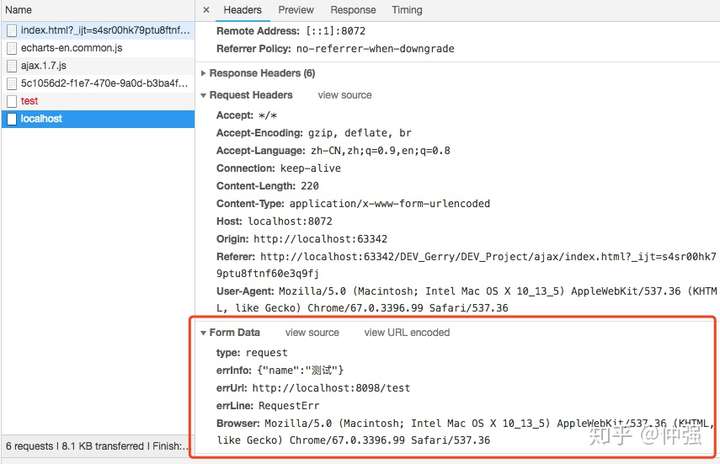Switch to the Response tab

click(x=353, y=10)
